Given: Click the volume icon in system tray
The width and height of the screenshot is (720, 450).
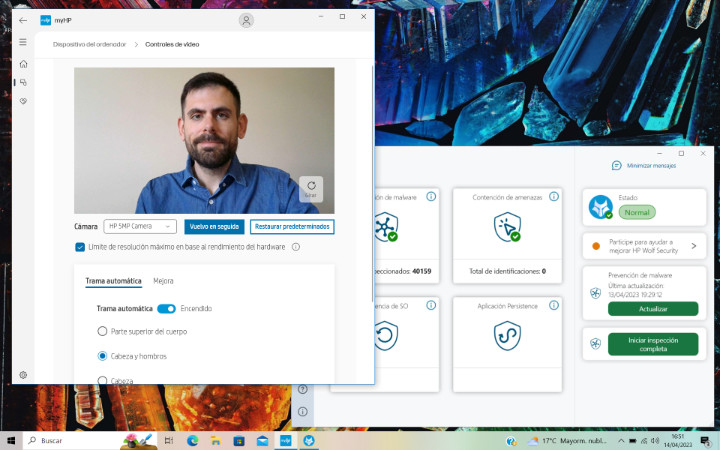Looking at the screenshot, I should pos(655,441).
